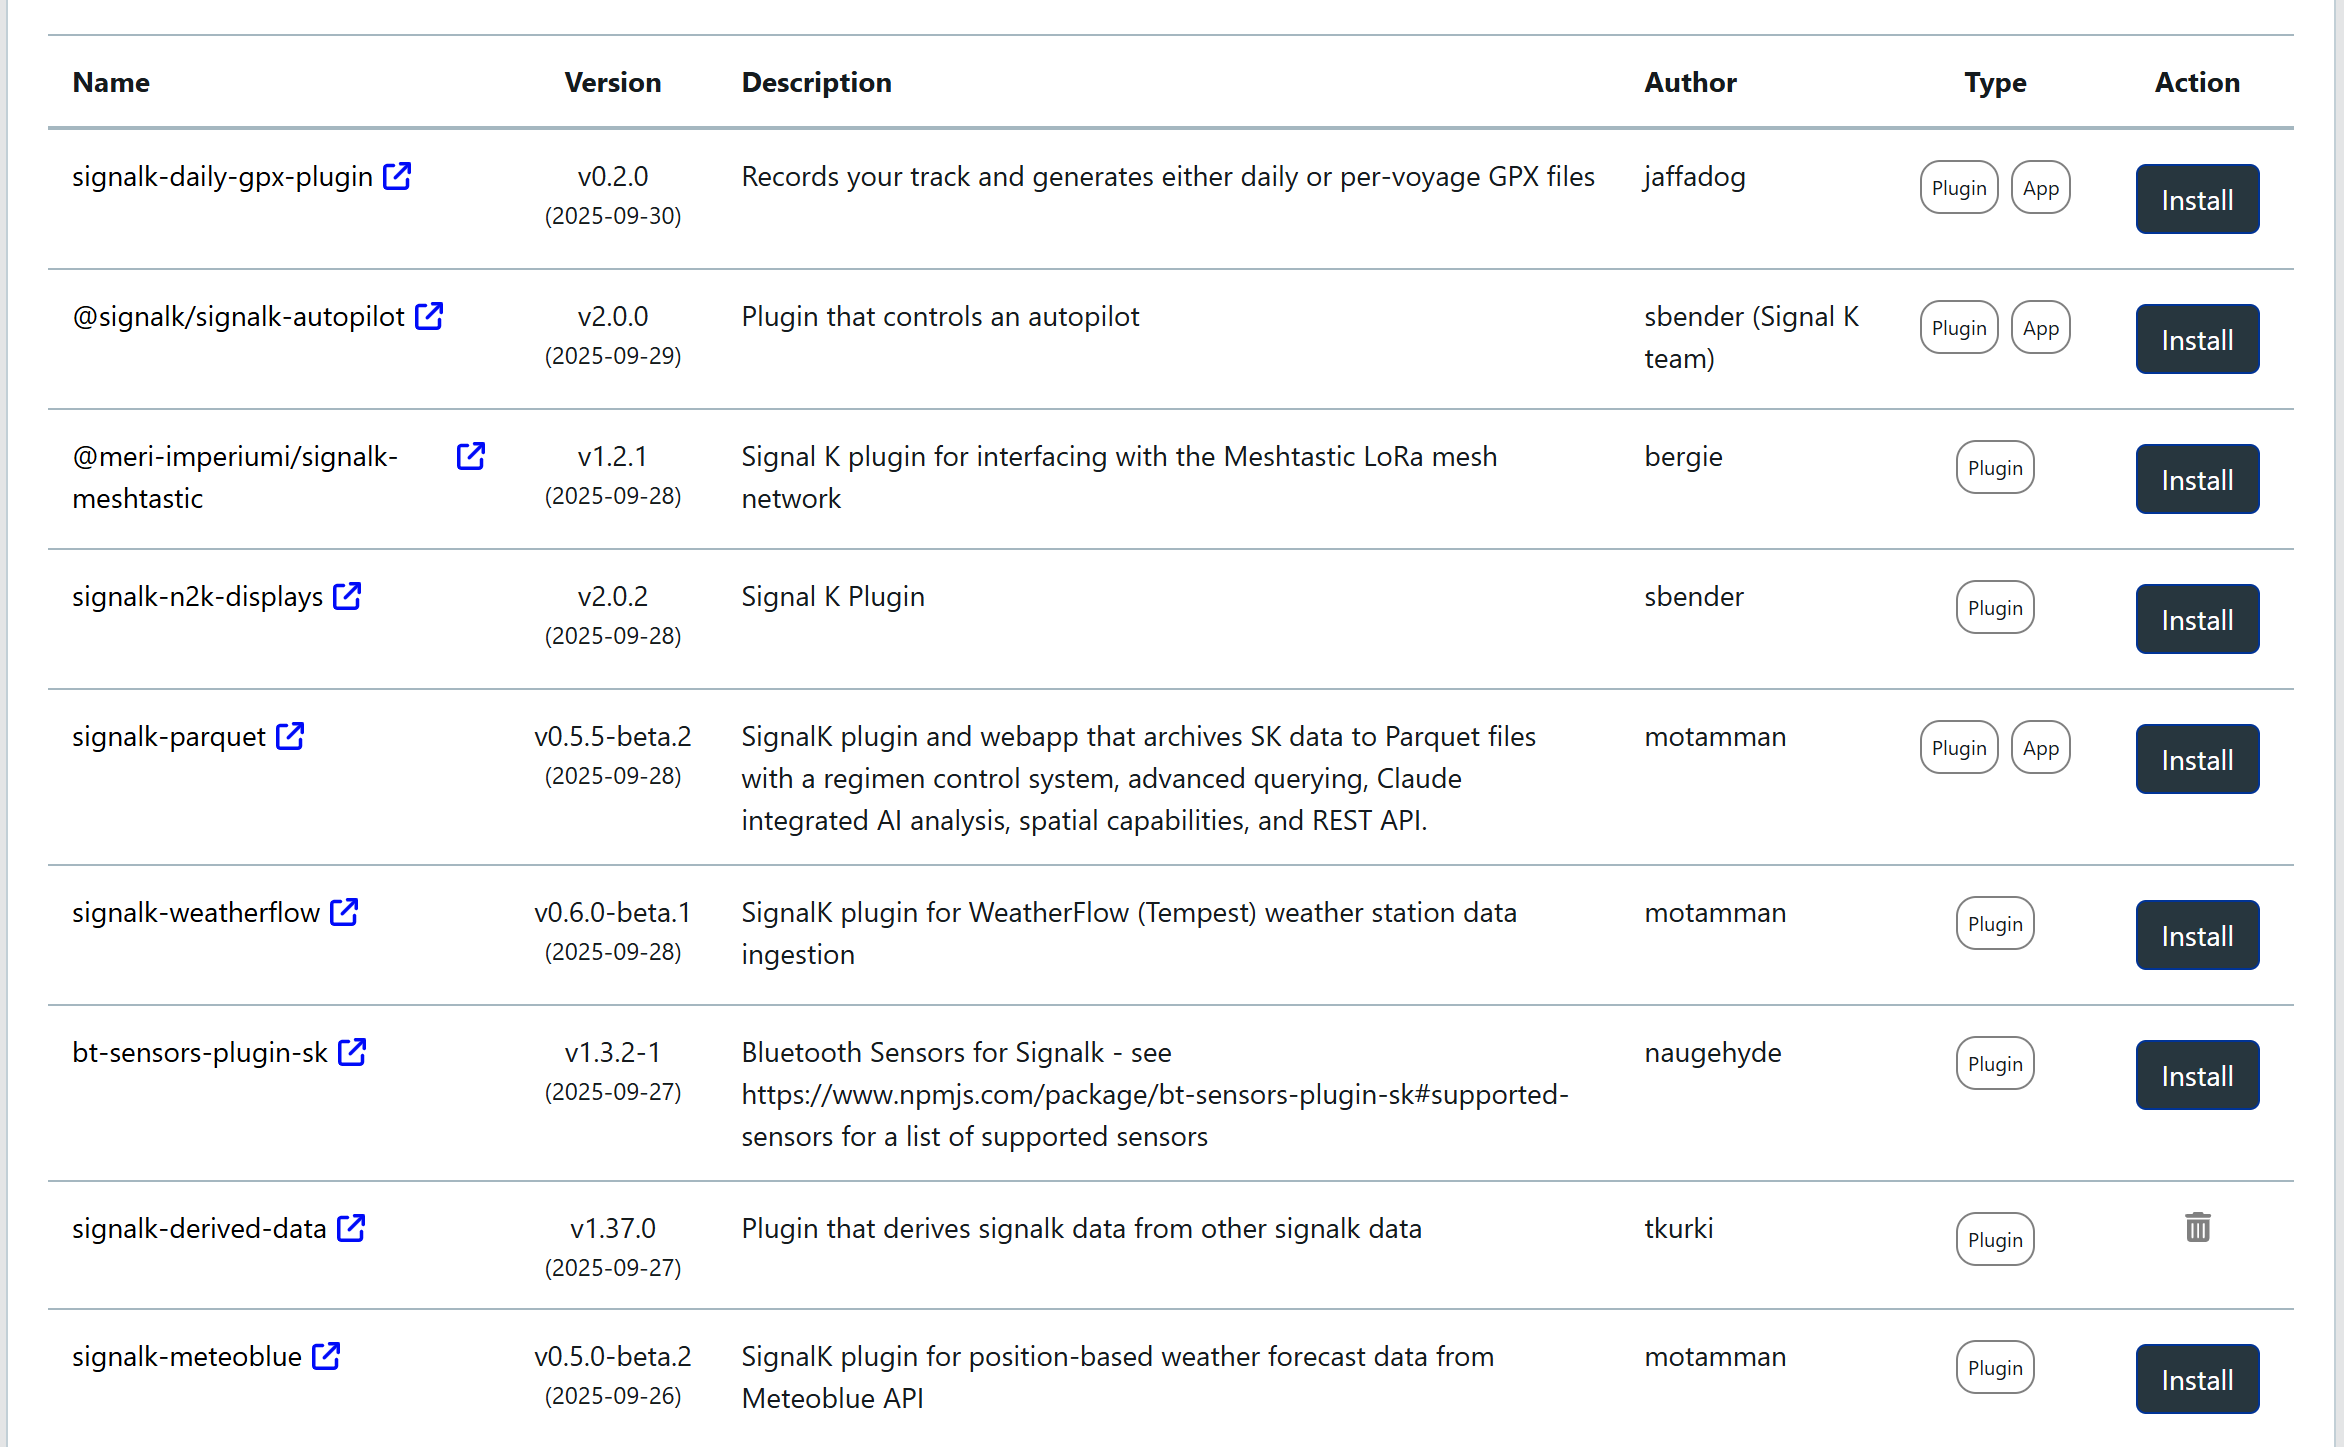2344x1447 pixels.
Task: Click the Name column header
Action: (x=111, y=82)
